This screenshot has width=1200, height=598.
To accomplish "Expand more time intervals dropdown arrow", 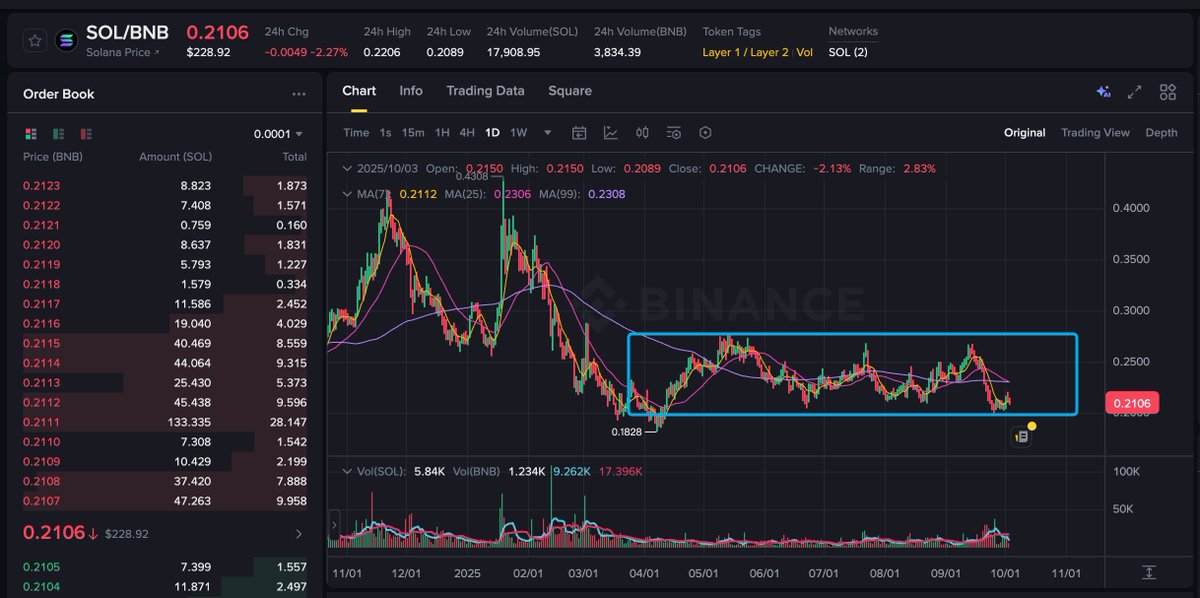I will click(x=547, y=133).
